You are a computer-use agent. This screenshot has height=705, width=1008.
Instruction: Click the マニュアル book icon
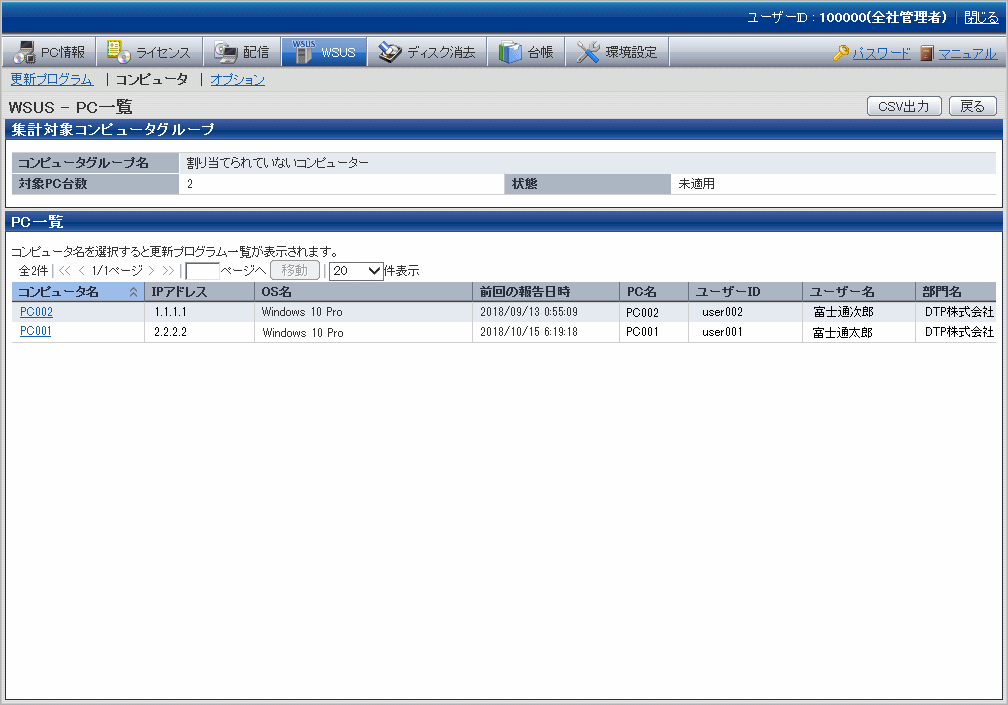pyautogui.click(x=927, y=54)
